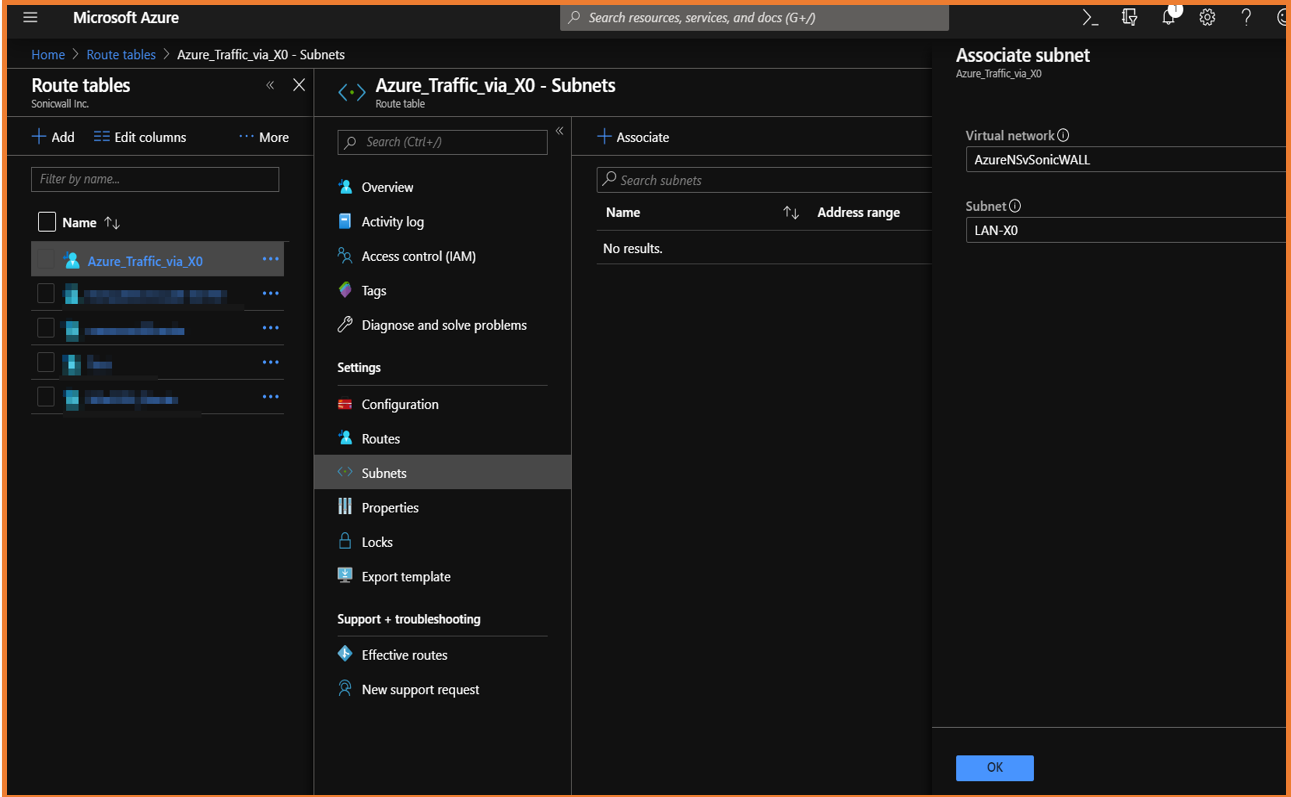The image size is (1291, 797).
Task: Click the Effective routes diamond icon
Action: tap(345, 654)
